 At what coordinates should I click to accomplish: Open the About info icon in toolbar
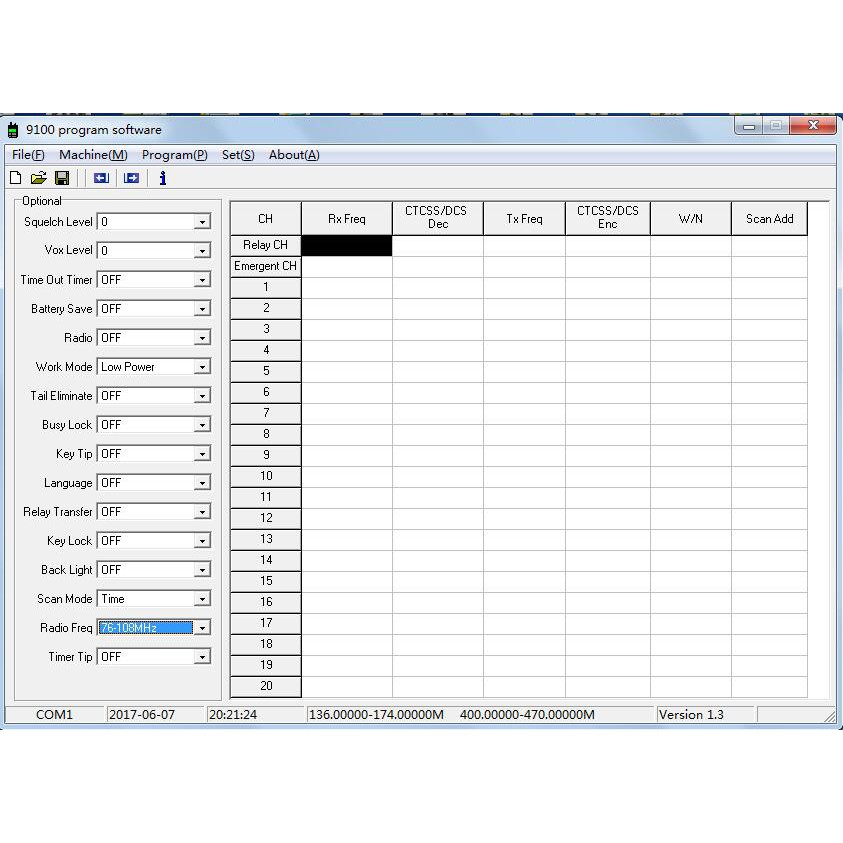pos(163,178)
